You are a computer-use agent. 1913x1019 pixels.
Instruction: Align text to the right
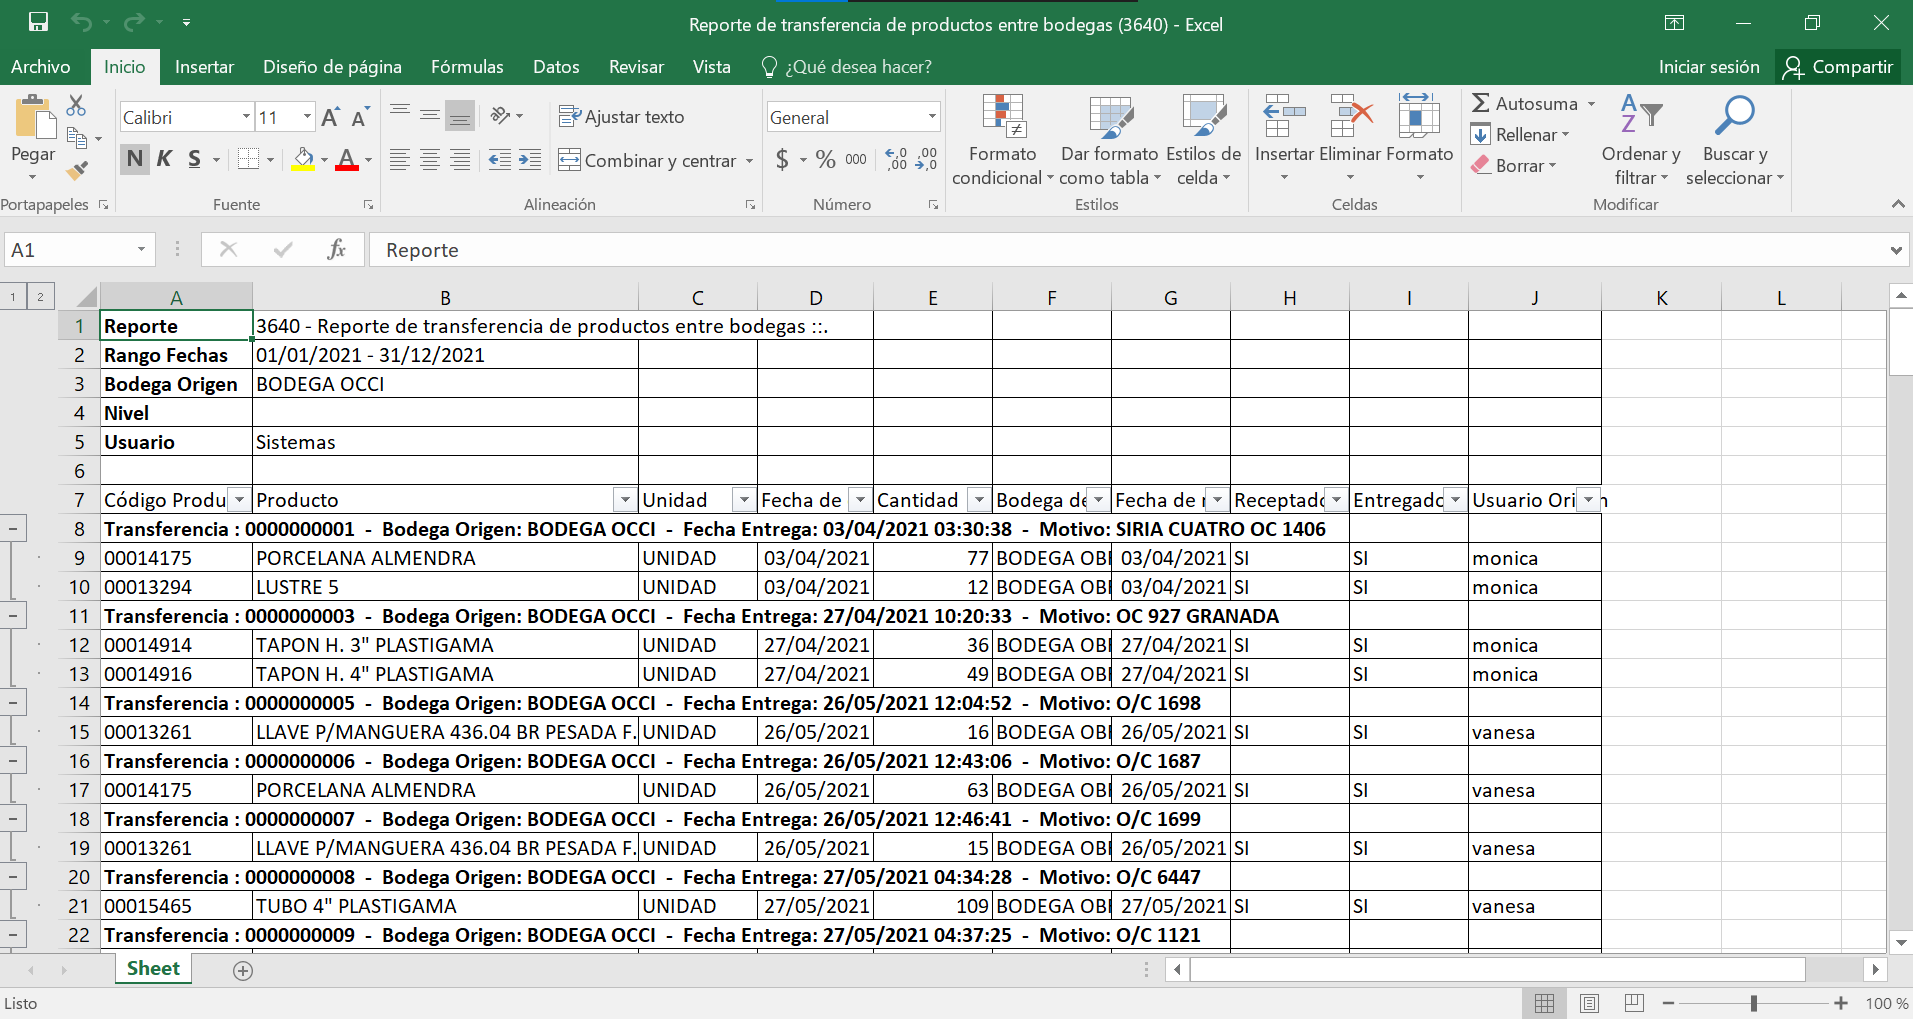point(460,160)
